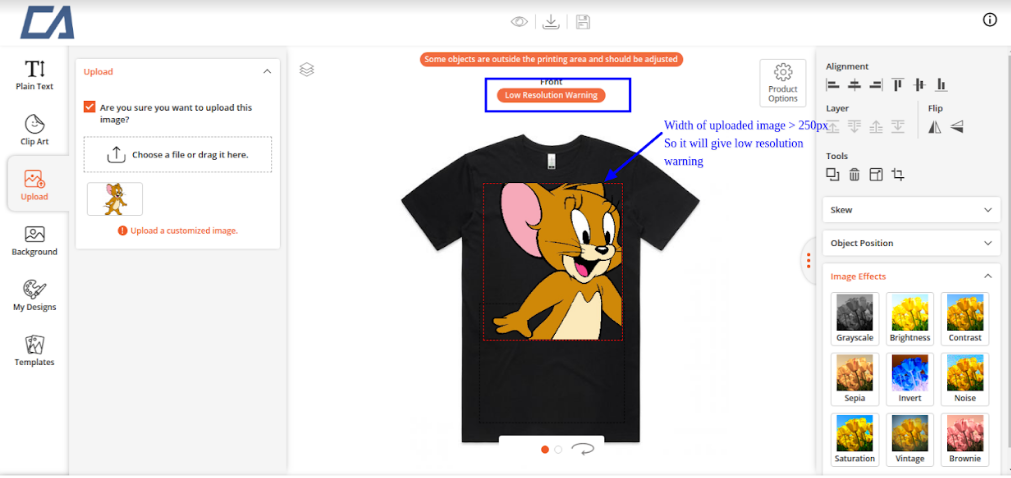This screenshot has width=1011, height=478.
Task: Click the crop tool icon
Action: point(898,175)
